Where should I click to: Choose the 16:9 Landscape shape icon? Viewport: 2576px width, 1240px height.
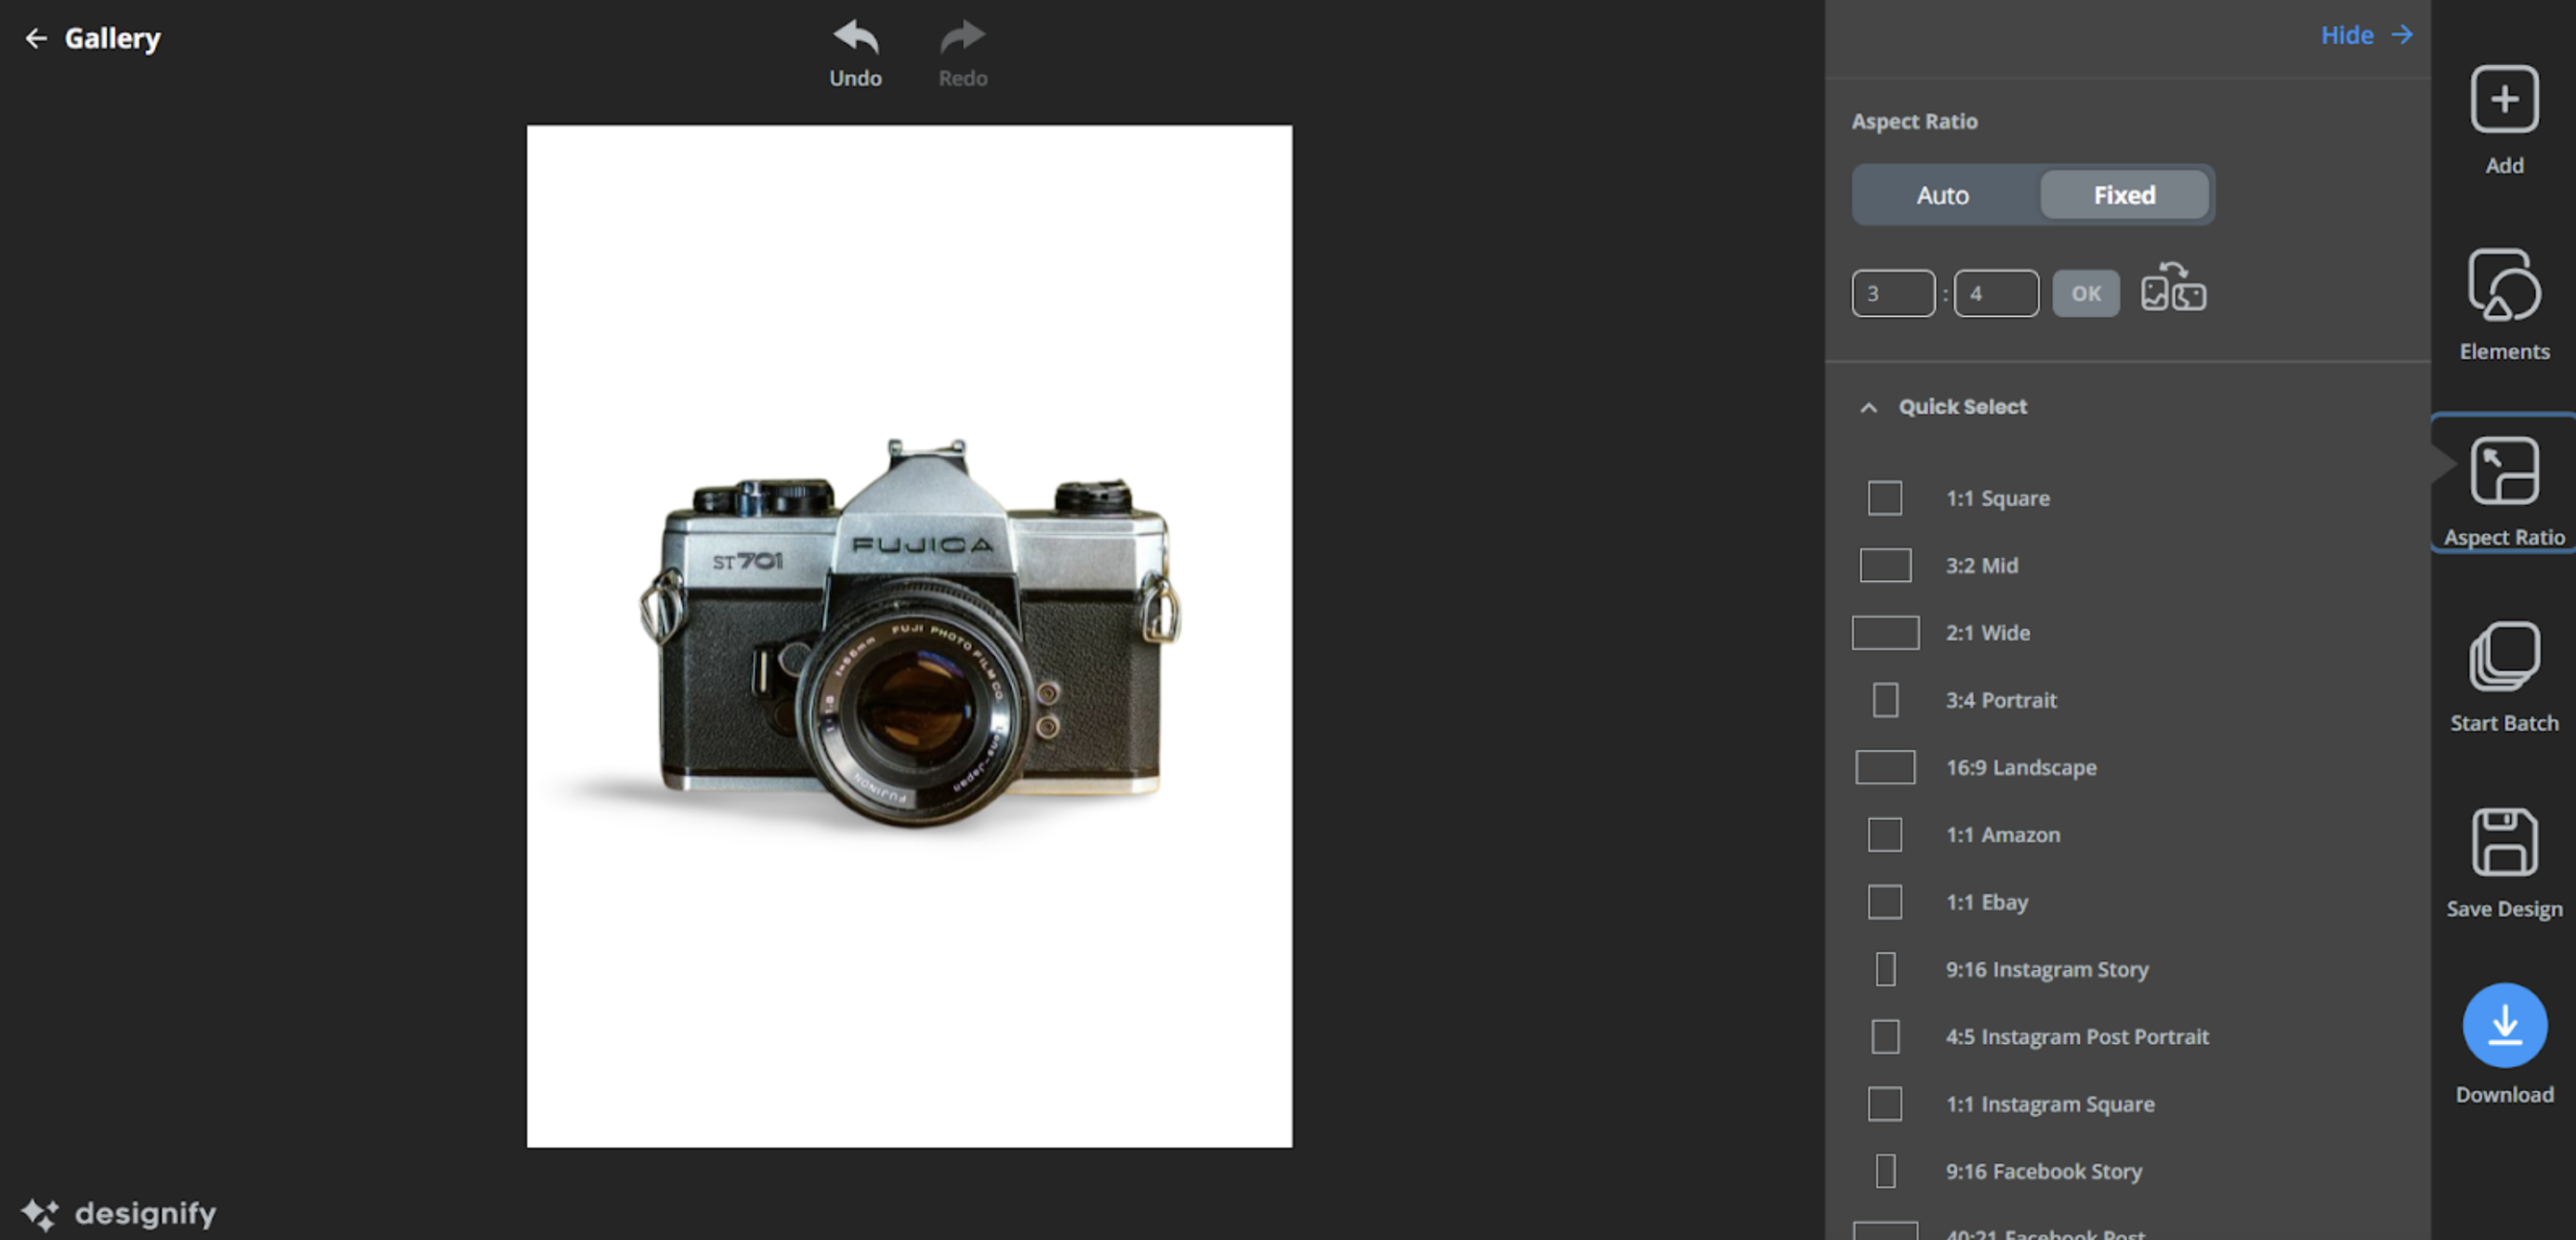point(1885,767)
